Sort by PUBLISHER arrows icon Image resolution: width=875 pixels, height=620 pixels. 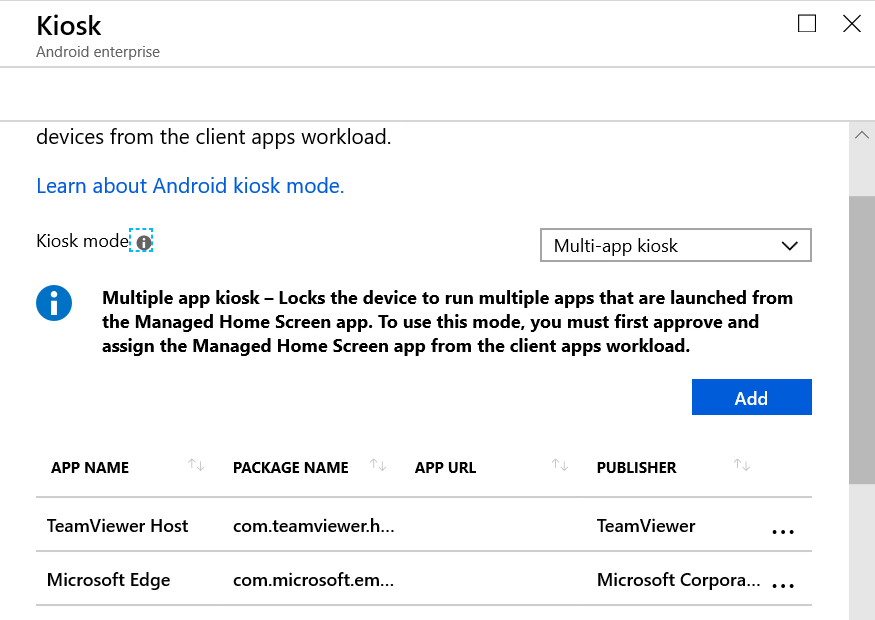coord(742,465)
